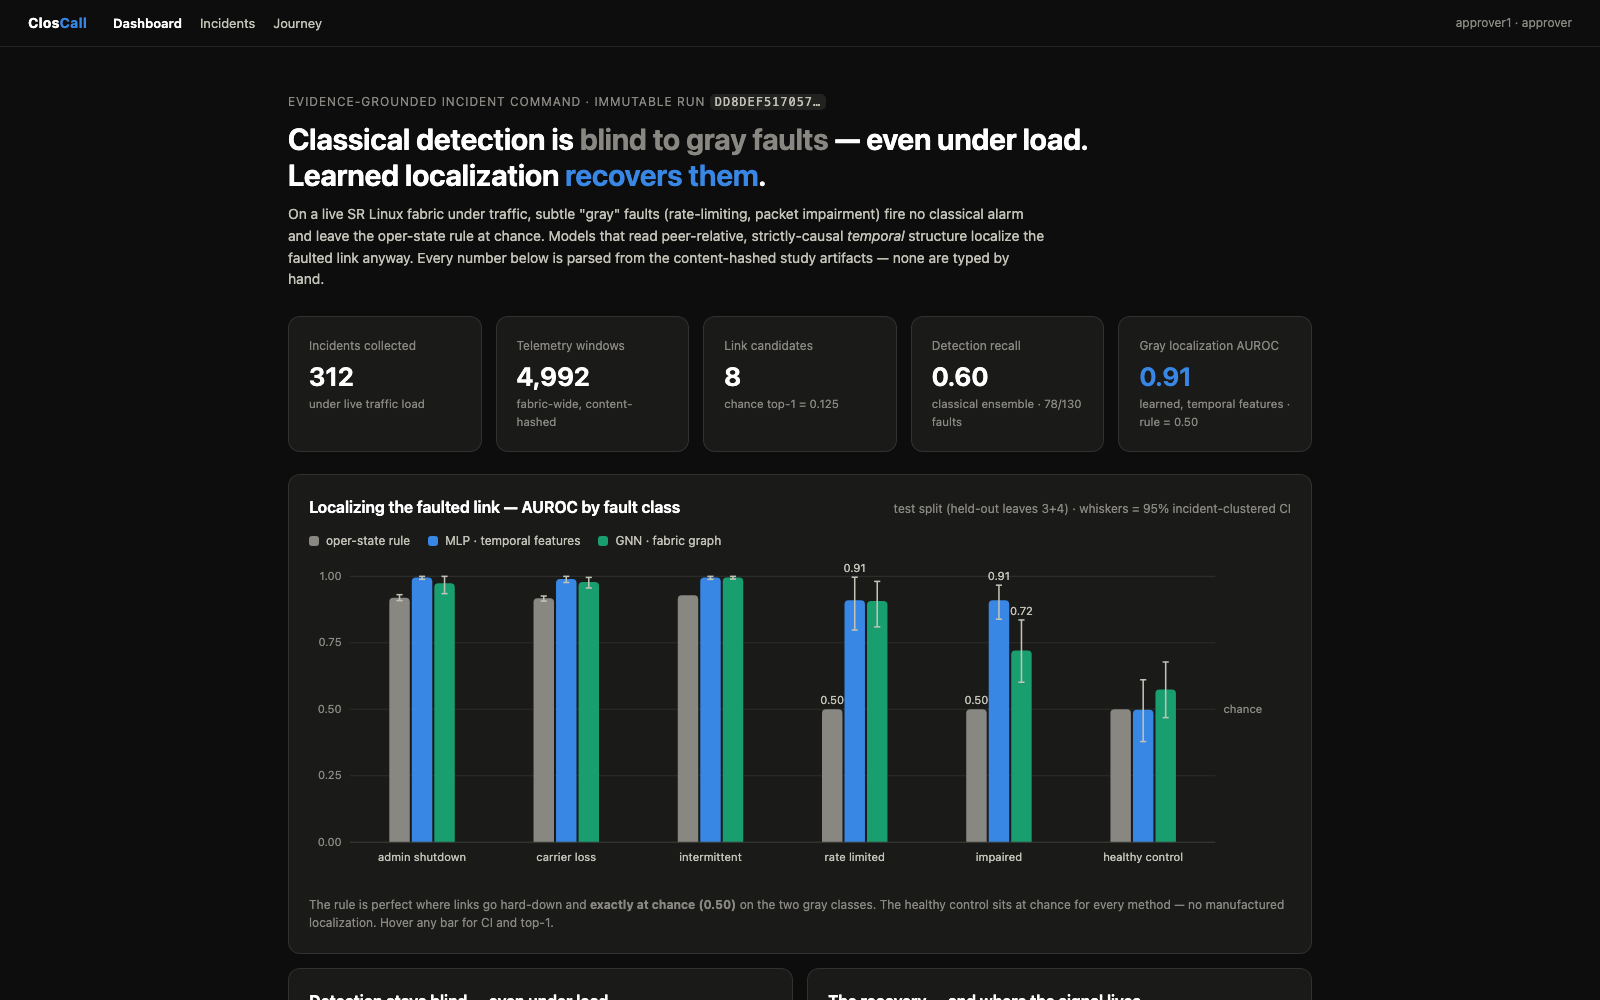The image size is (1600, 1000).
Task: Click the 'test split (held-out leaves 3+4)' note
Action: [x=980, y=509]
